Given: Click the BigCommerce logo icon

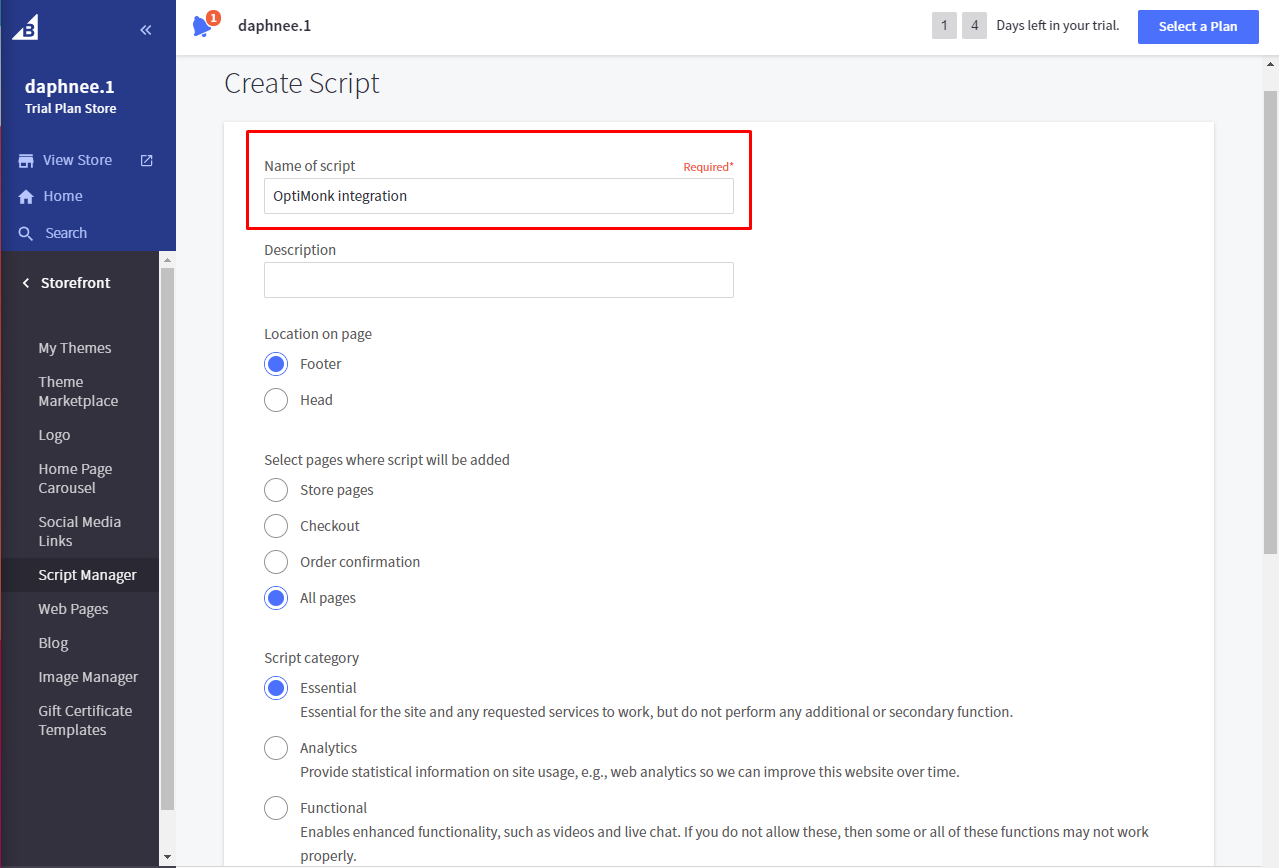Looking at the screenshot, I should click(x=25, y=28).
